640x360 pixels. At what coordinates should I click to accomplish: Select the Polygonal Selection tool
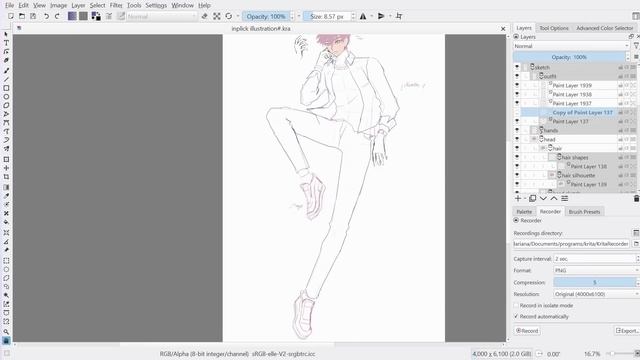6,278
